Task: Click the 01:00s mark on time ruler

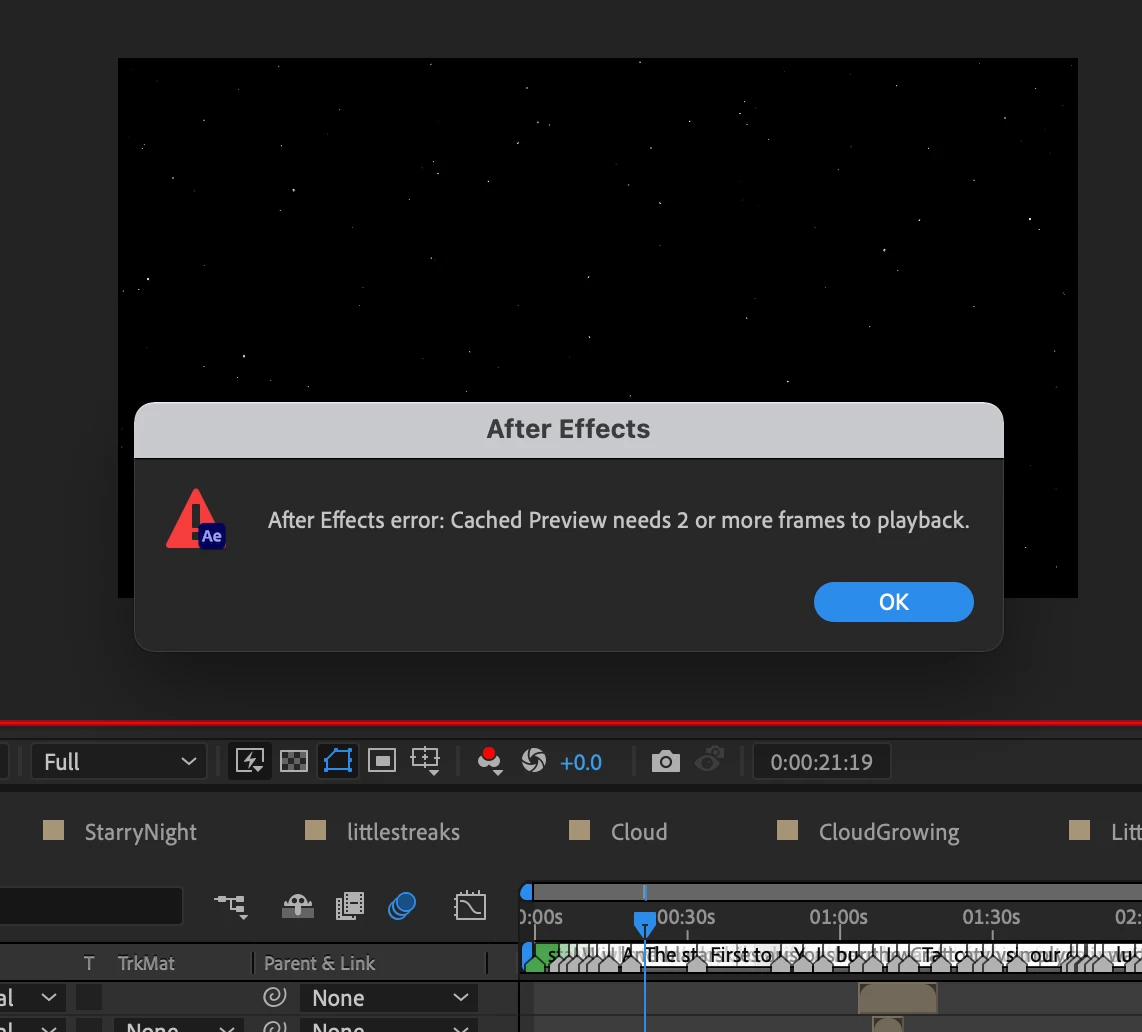Action: 838,917
